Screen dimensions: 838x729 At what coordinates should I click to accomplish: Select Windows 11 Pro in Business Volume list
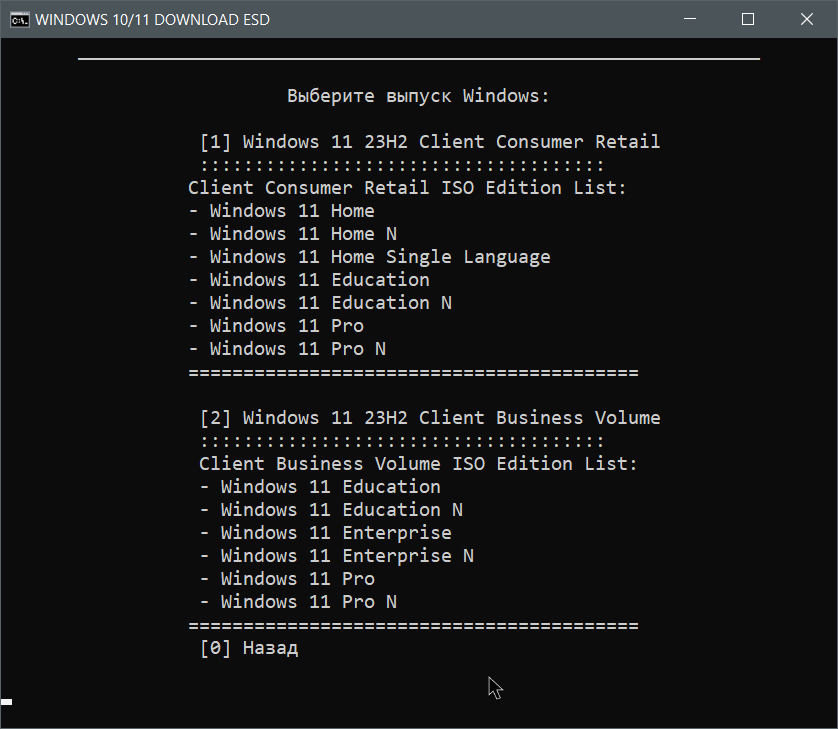coord(289,578)
